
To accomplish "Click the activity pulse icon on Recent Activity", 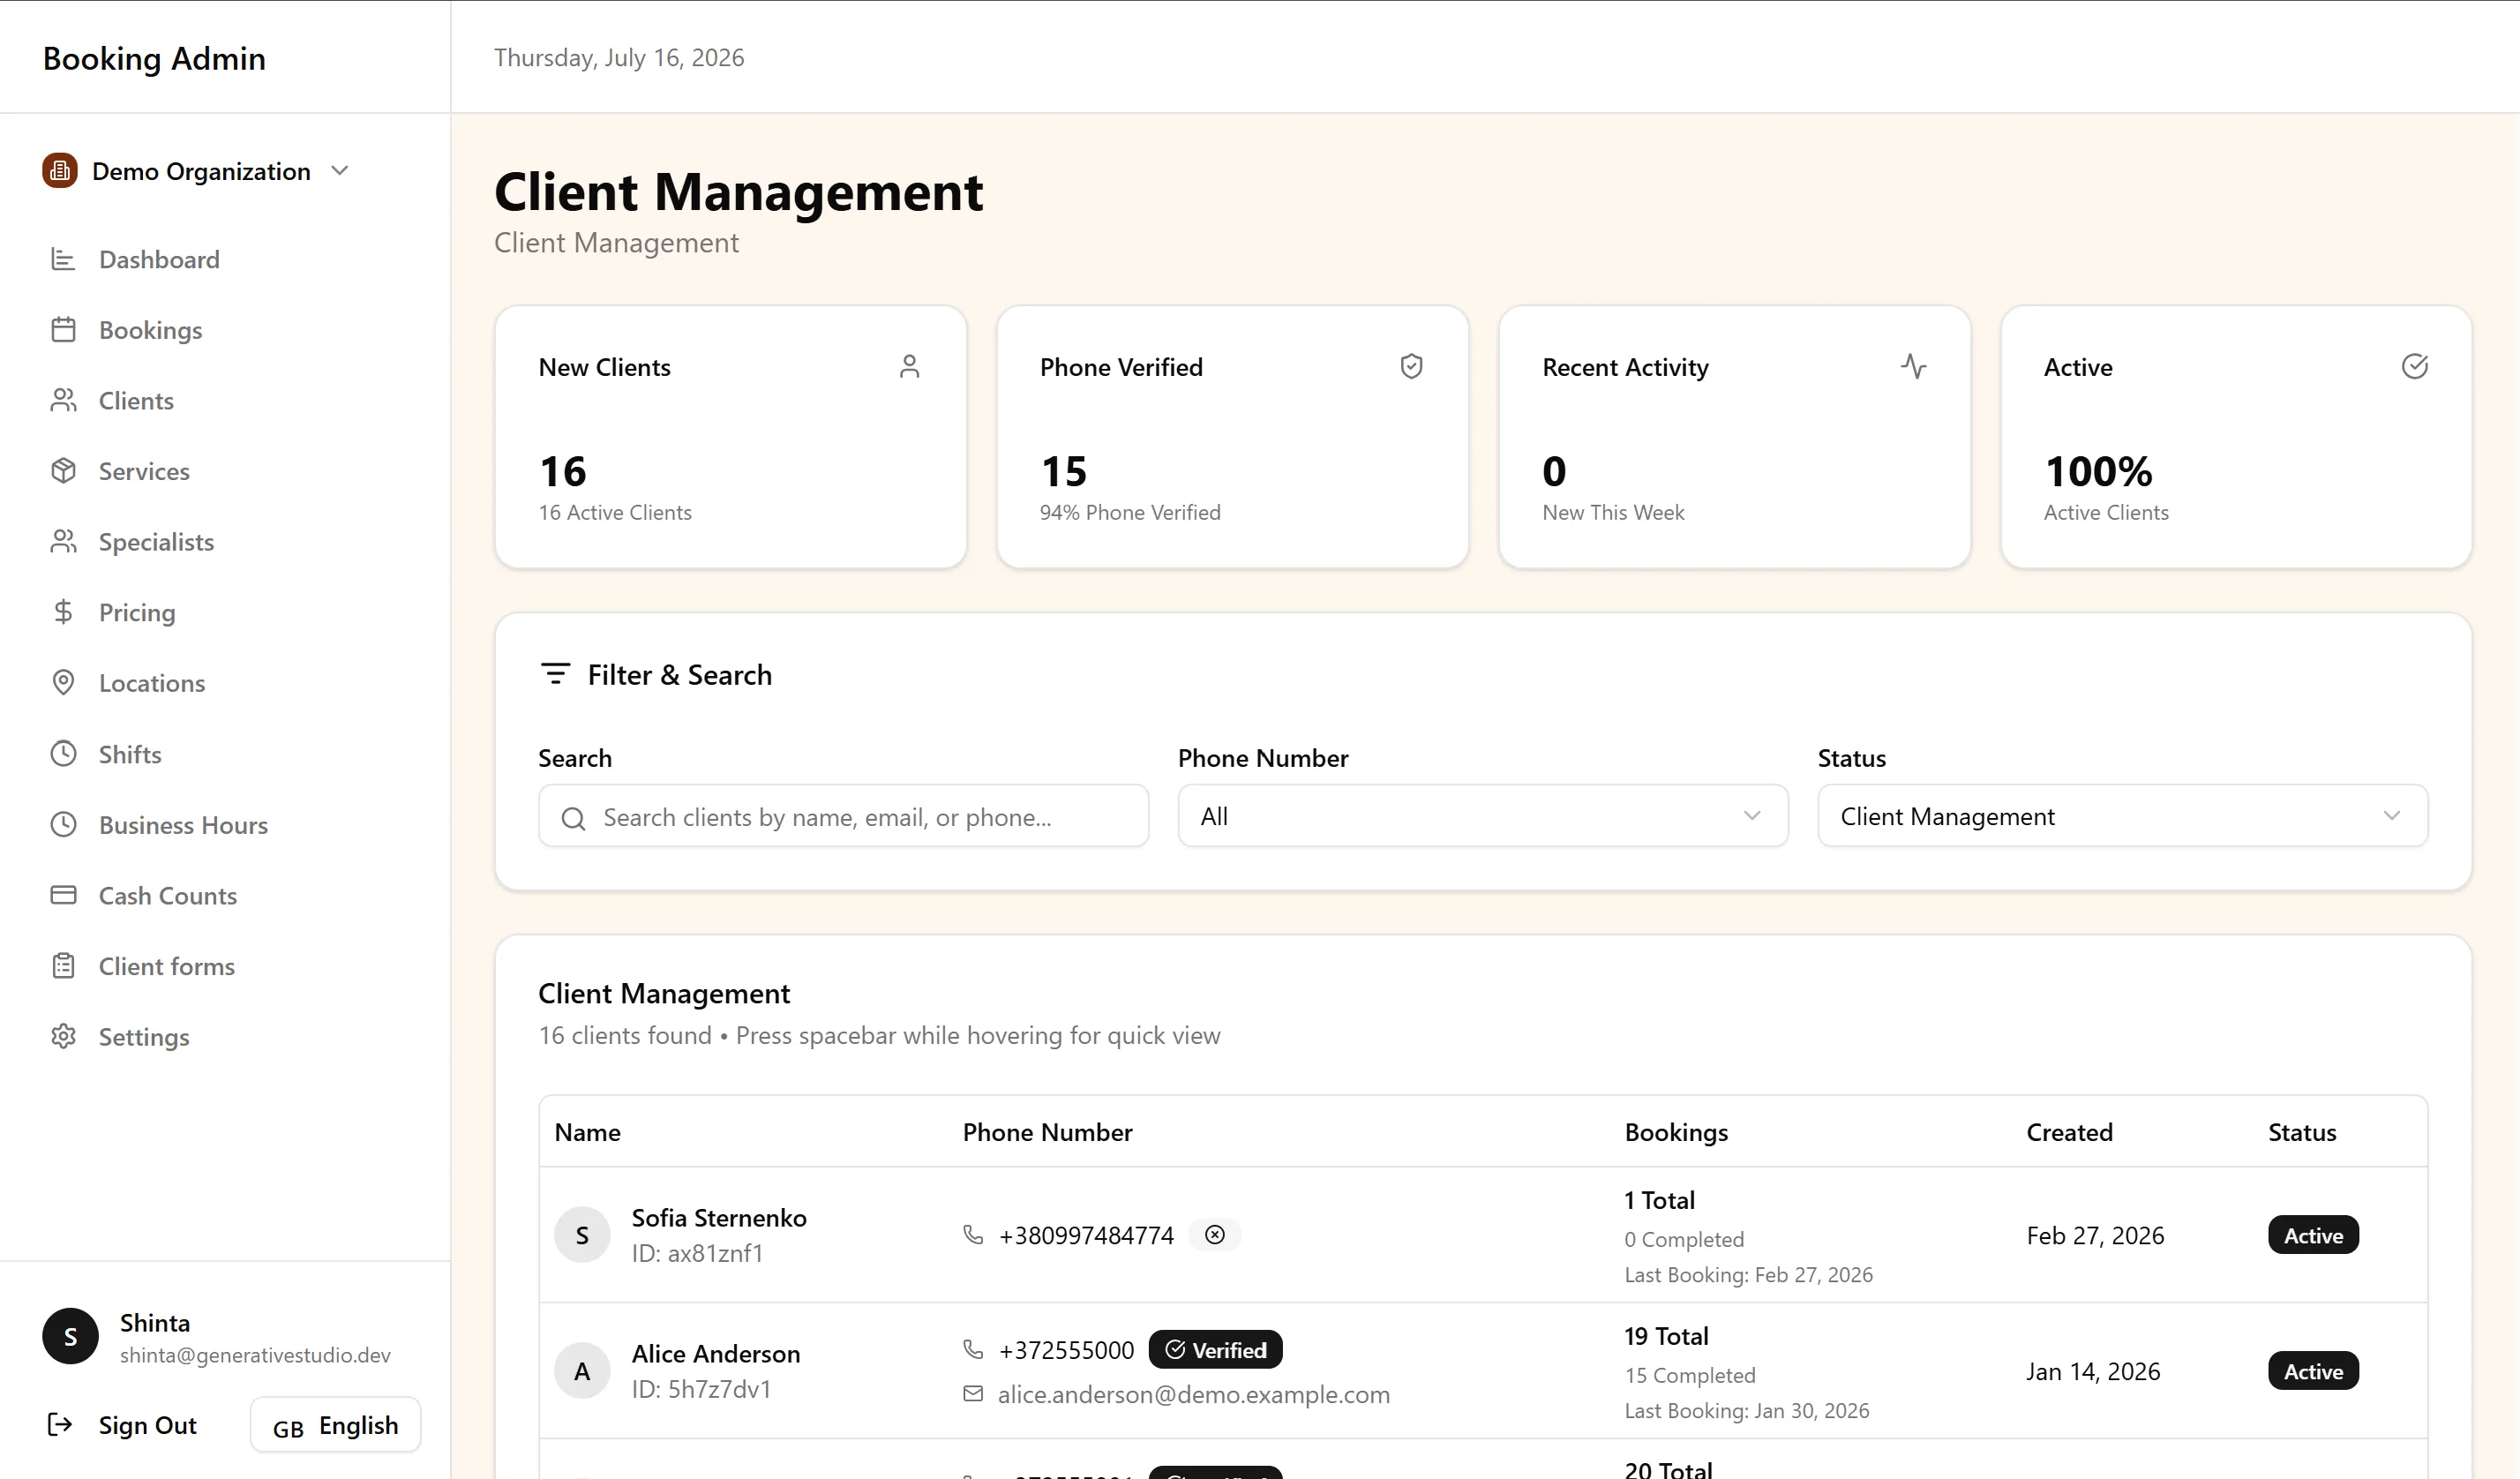I will pos(1913,366).
